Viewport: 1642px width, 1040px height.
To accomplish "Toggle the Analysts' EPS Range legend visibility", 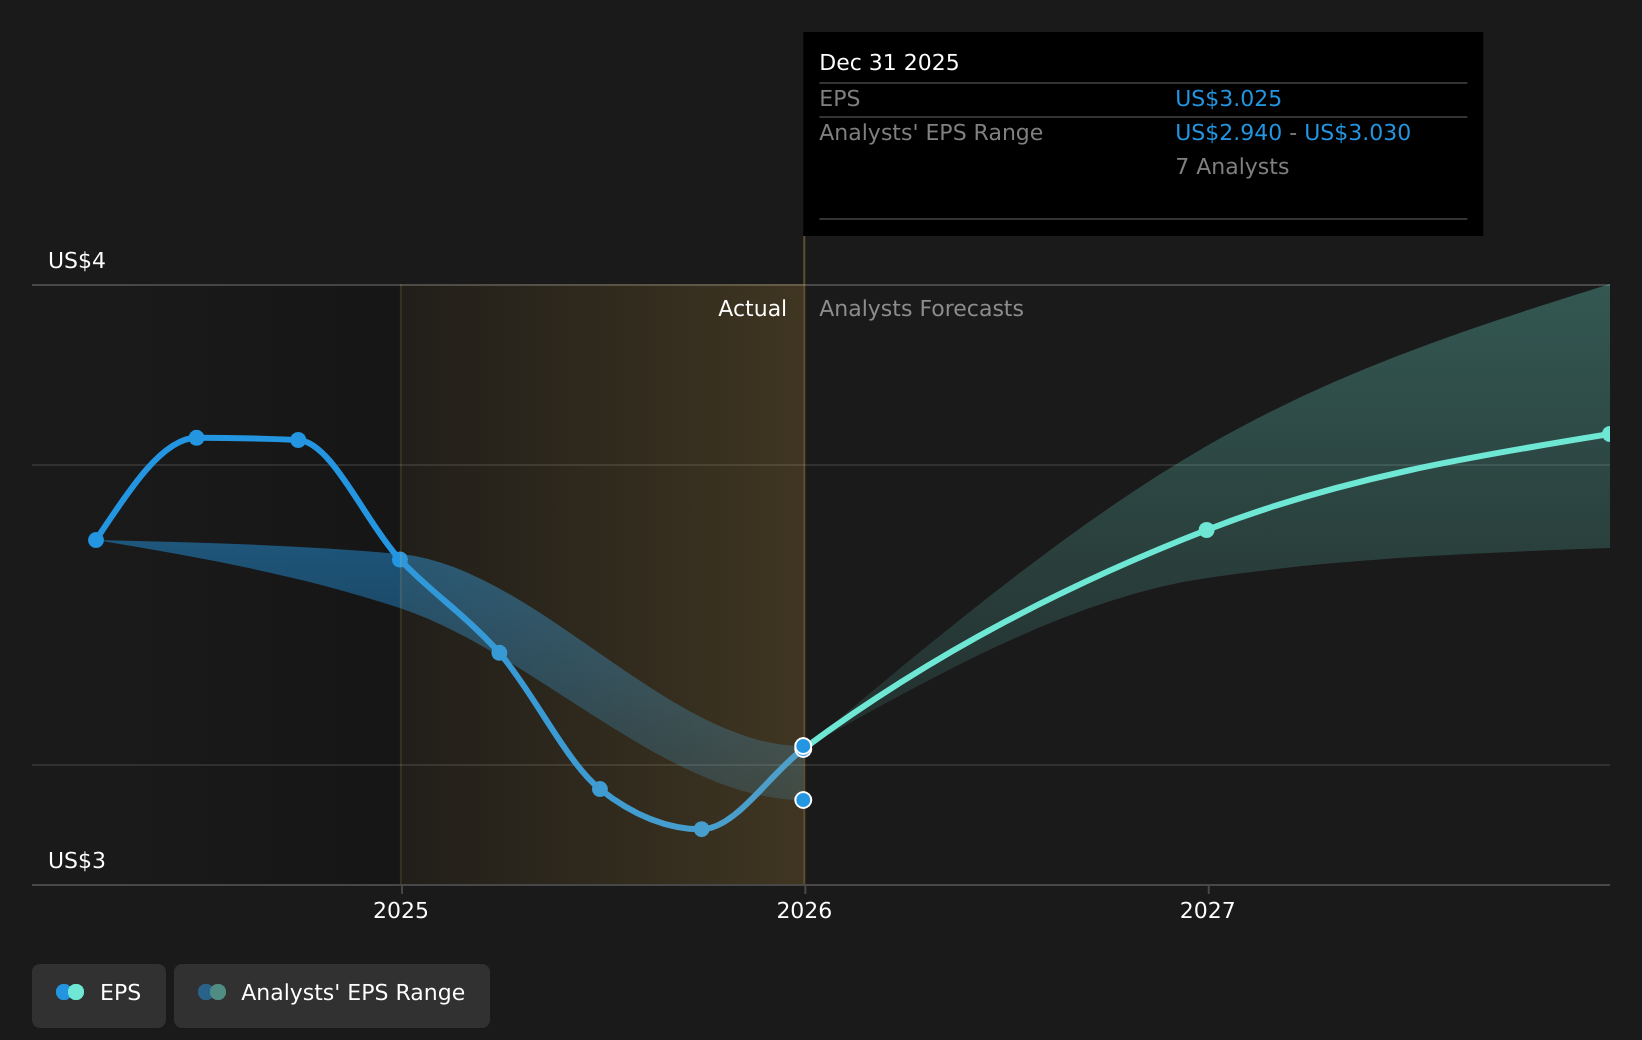I will coord(331,992).
